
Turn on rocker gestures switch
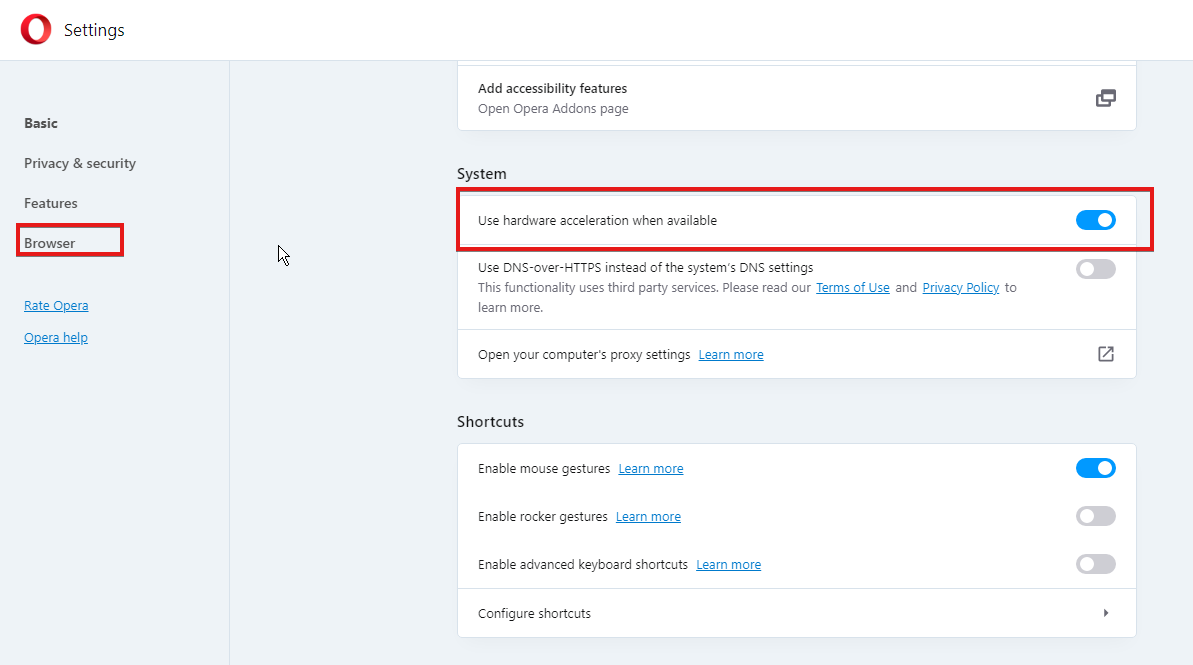(1096, 516)
